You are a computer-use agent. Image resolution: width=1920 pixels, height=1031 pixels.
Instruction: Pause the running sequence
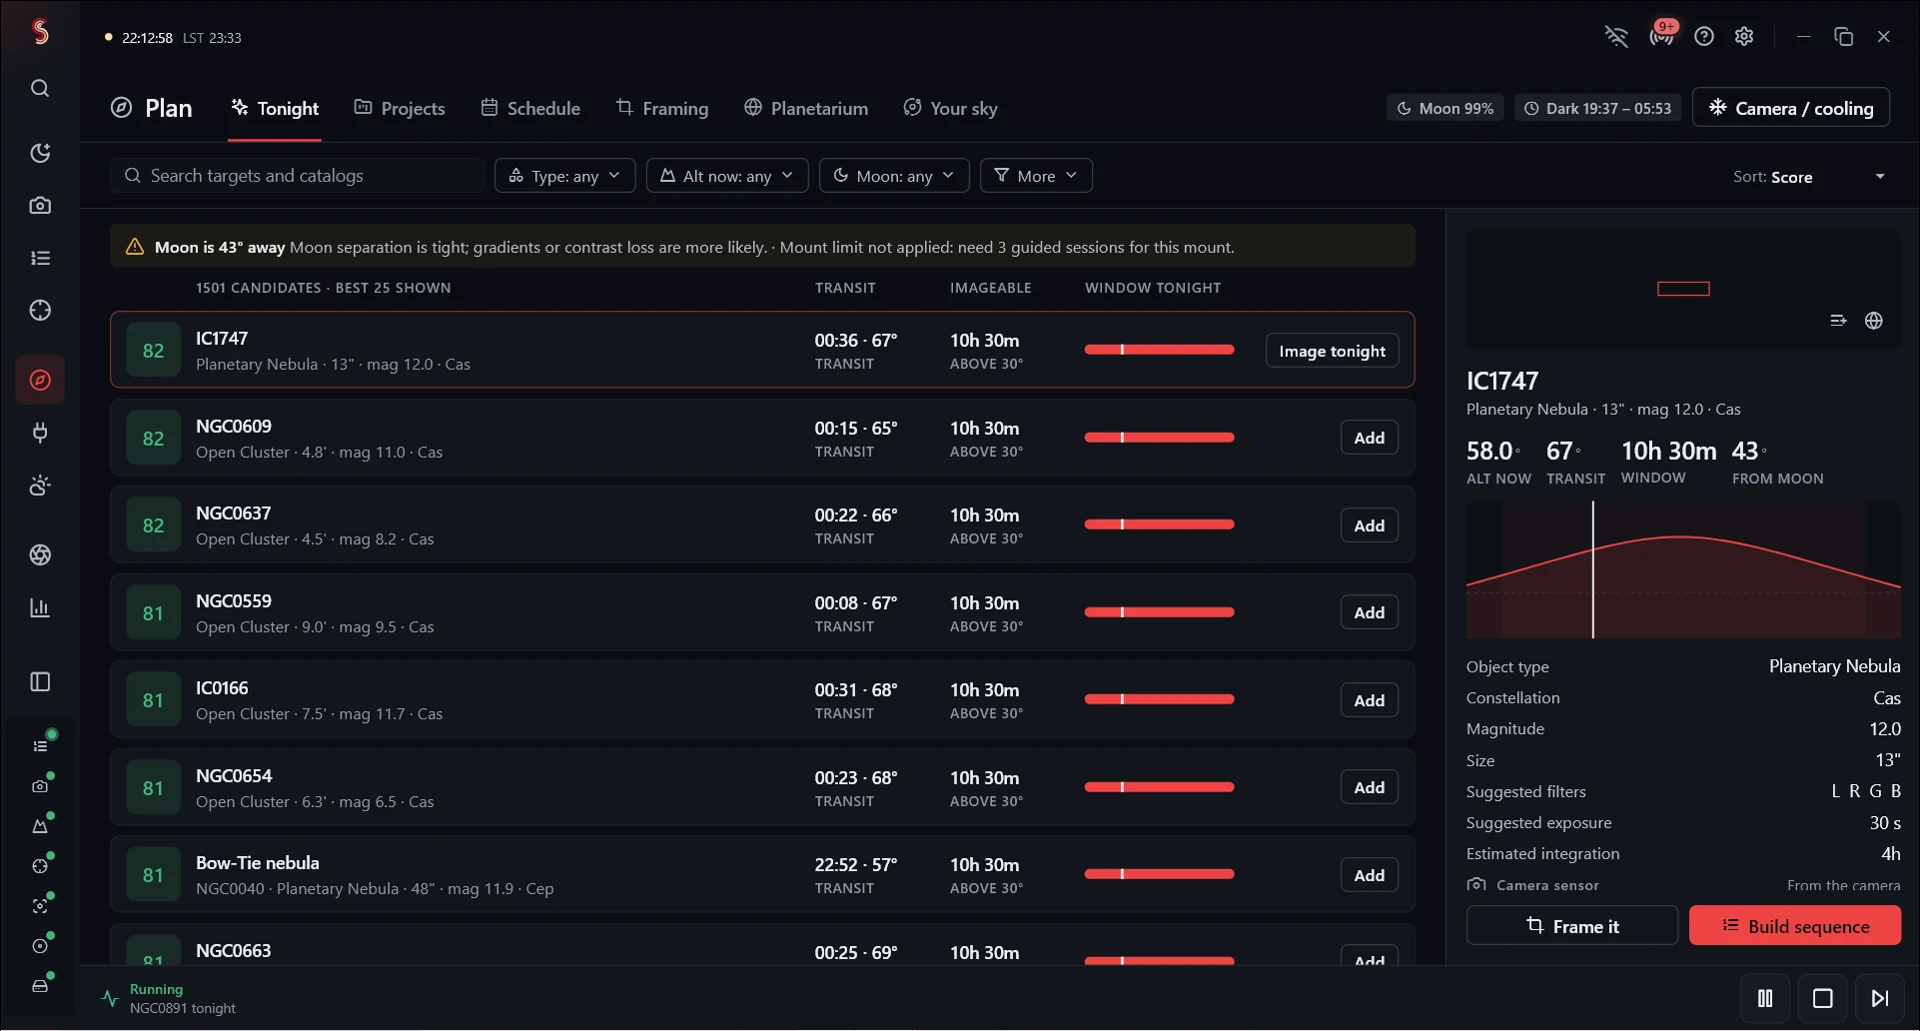pyautogui.click(x=1765, y=998)
